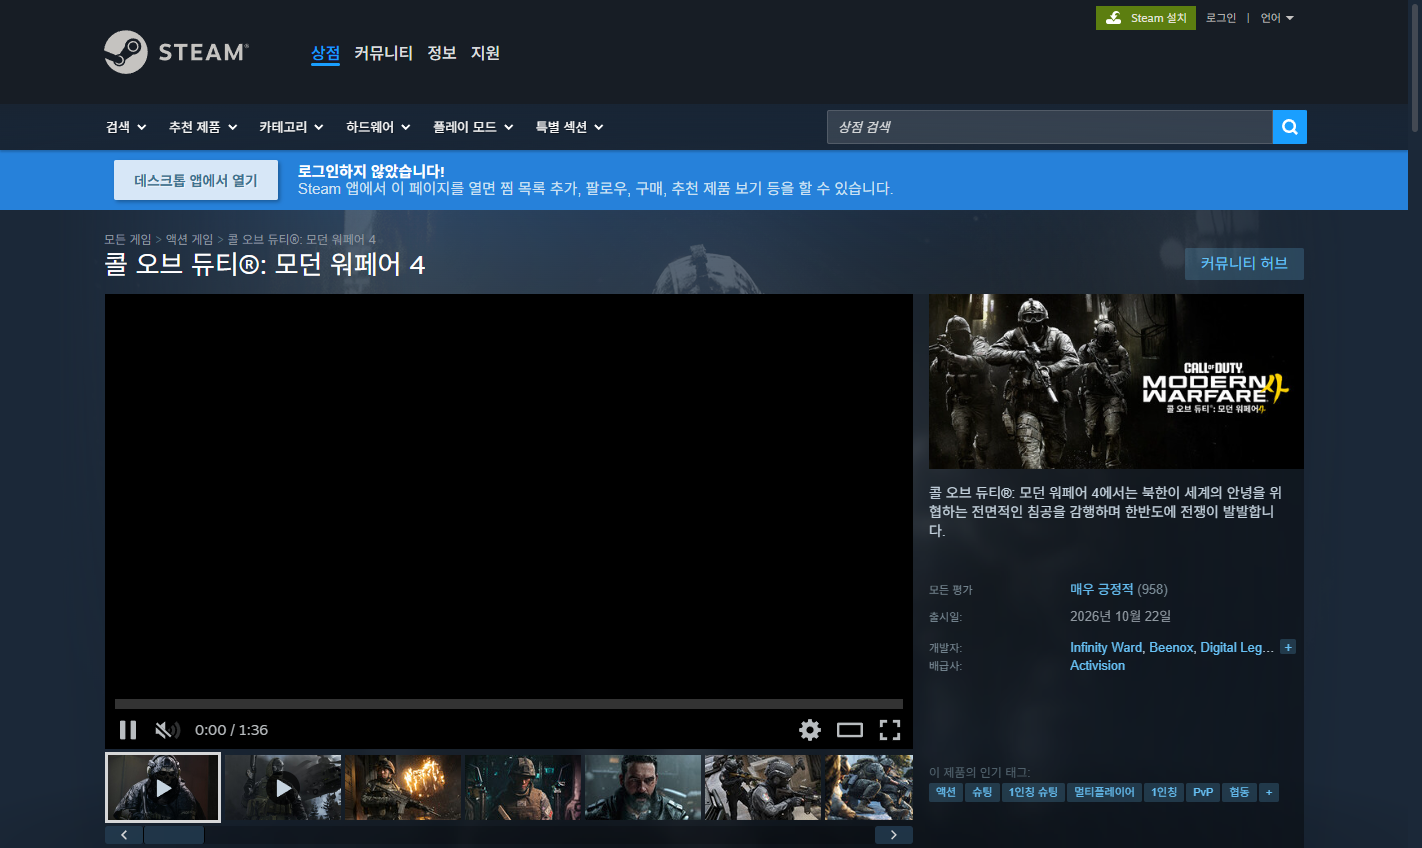The height and width of the screenshot is (848, 1422).
Task: Open the 매우 긍정적 reviews link
Action: pos(1102,589)
